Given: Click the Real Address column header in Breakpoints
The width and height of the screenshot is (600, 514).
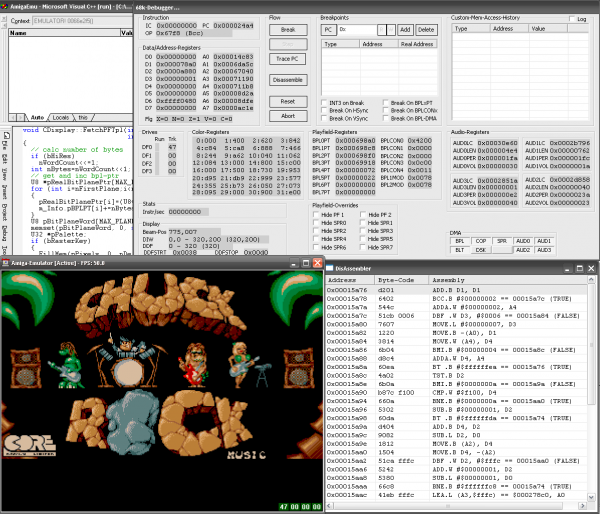Looking at the screenshot, I should click(417, 44).
